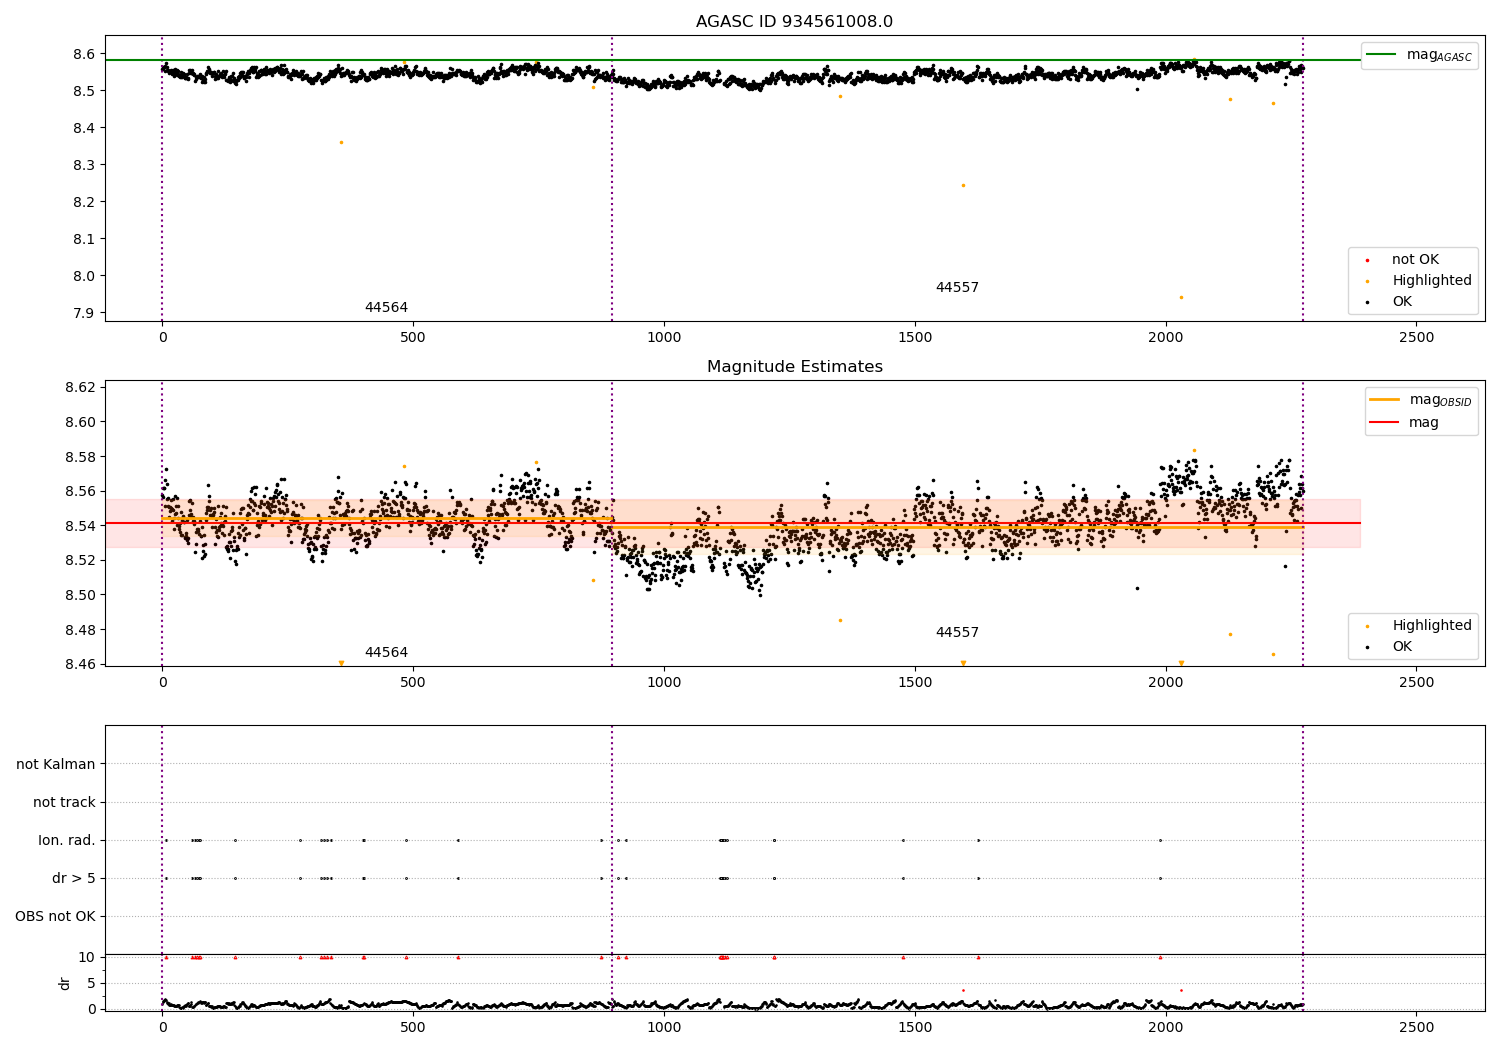Click the "8.58" y-axis tick label
This screenshot has height=1050, width=1500.
81,457
